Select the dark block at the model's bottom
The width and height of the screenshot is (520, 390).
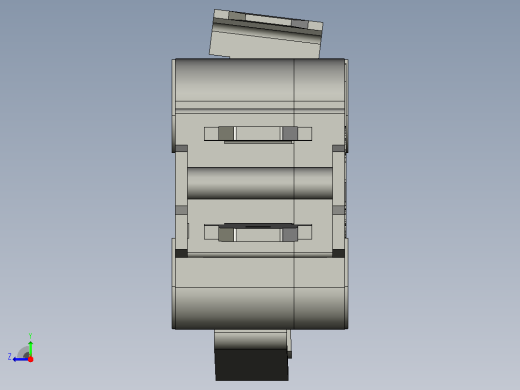(x=252, y=365)
